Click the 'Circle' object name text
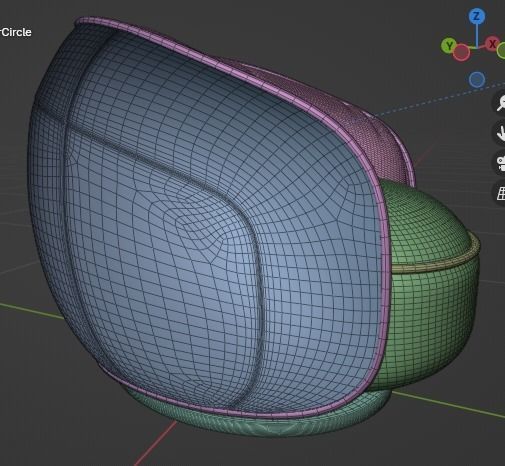The image size is (505, 466). pyautogui.click(x=15, y=32)
